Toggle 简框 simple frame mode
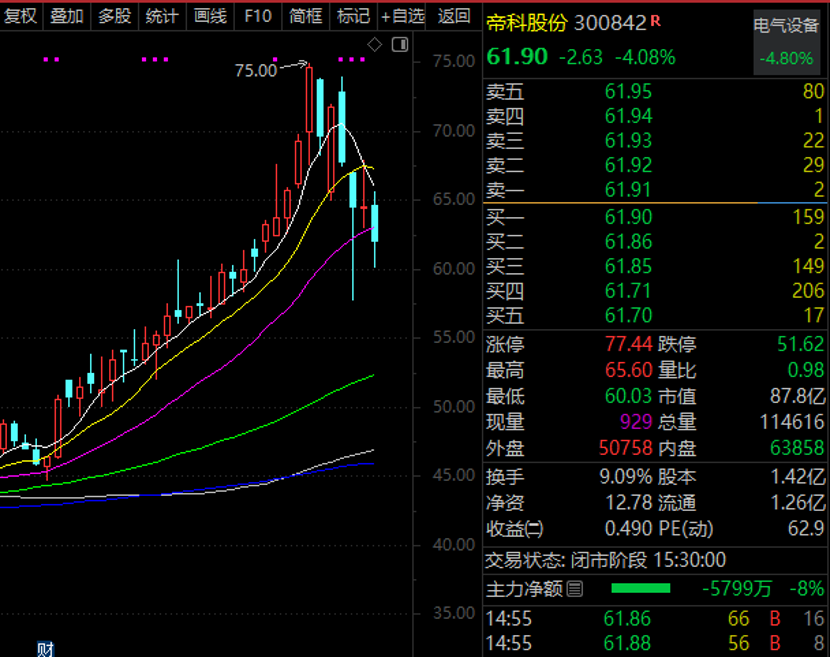The width and height of the screenshot is (830, 658). (x=305, y=16)
